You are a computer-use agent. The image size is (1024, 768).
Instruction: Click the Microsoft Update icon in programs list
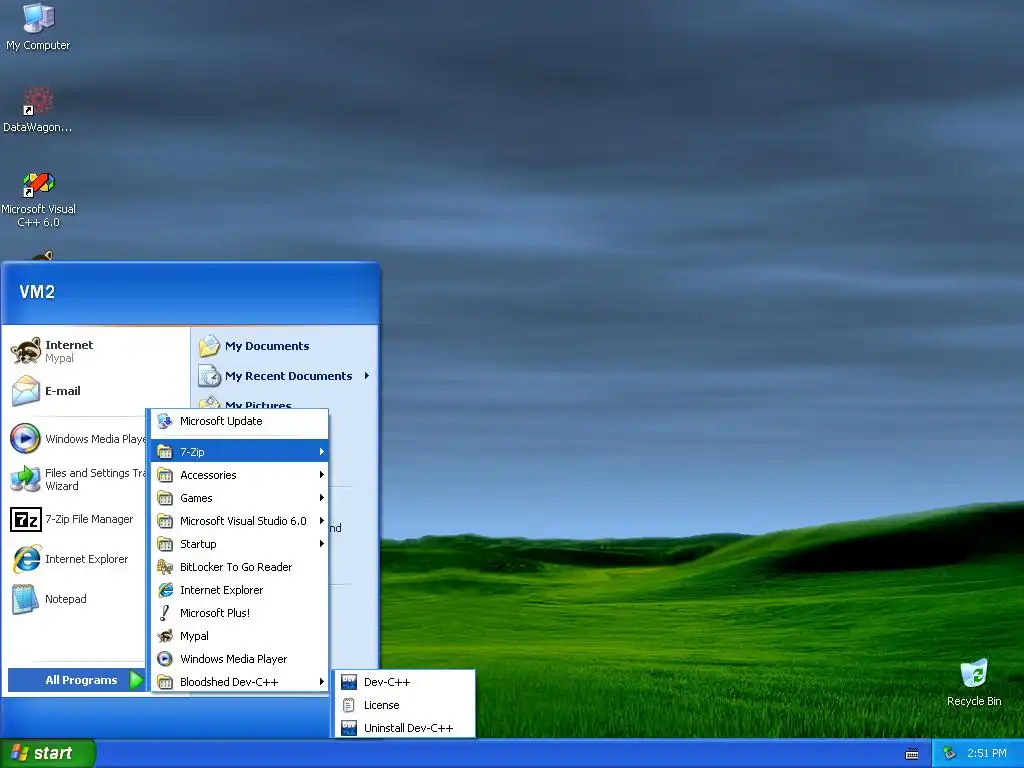coord(165,421)
